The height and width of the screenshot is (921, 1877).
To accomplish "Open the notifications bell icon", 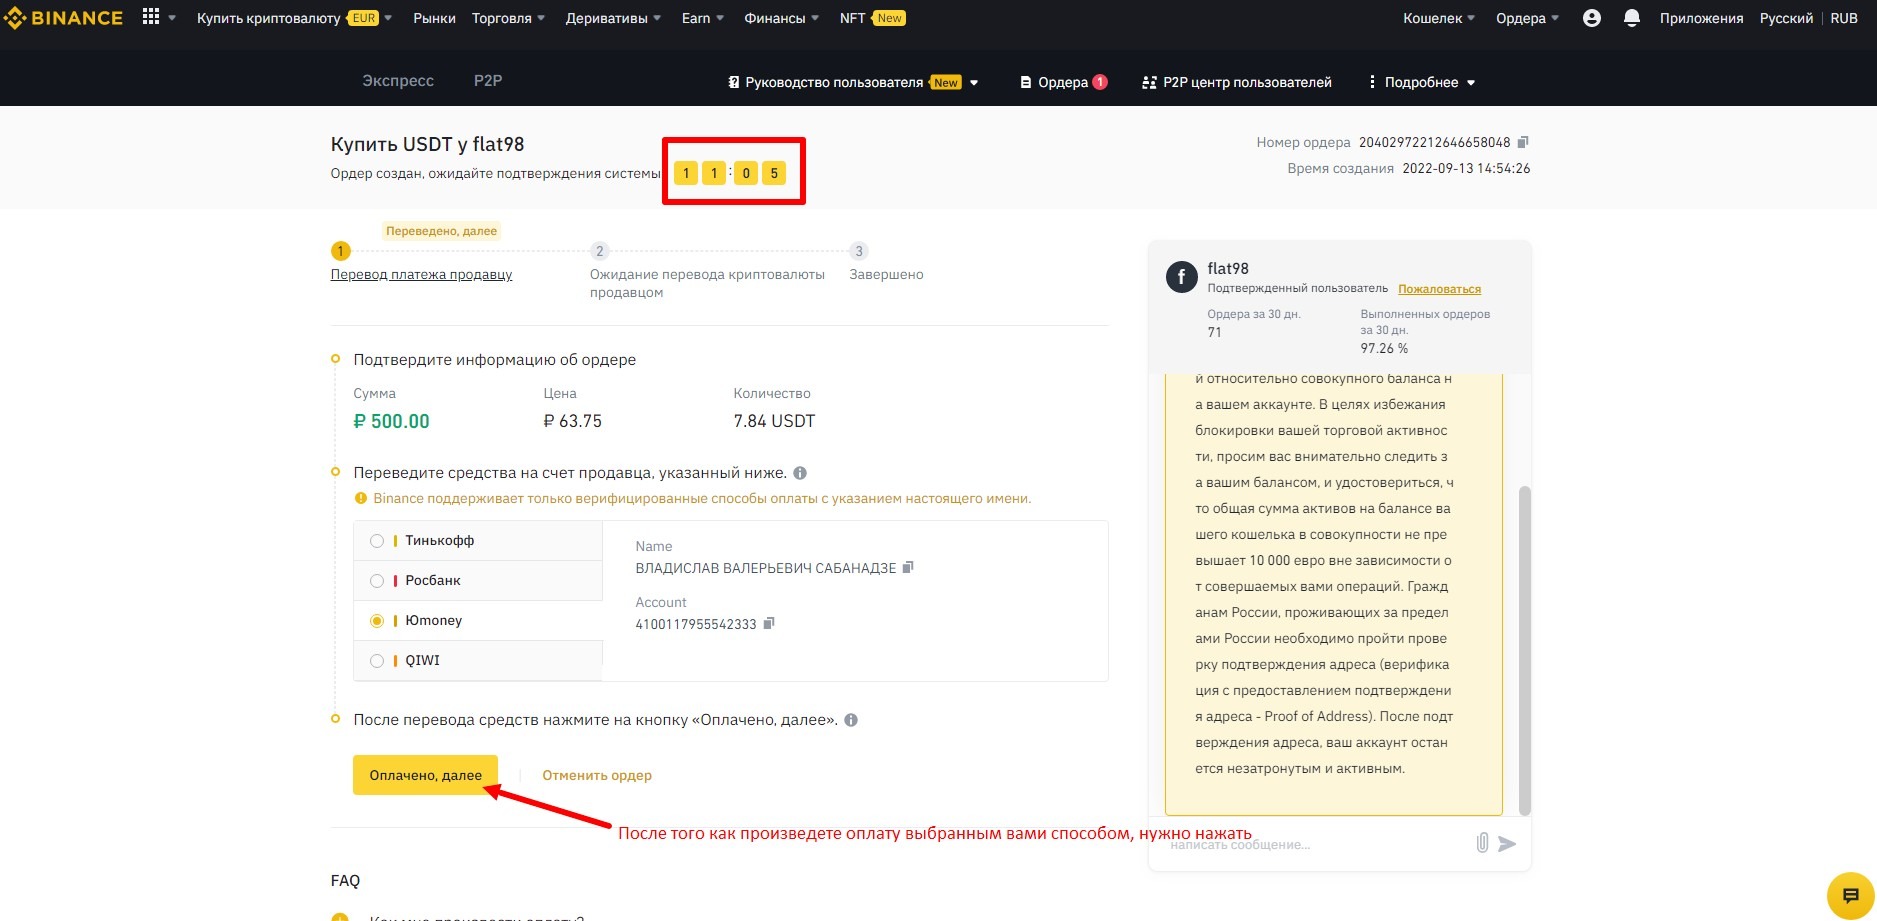I will [1632, 18].
